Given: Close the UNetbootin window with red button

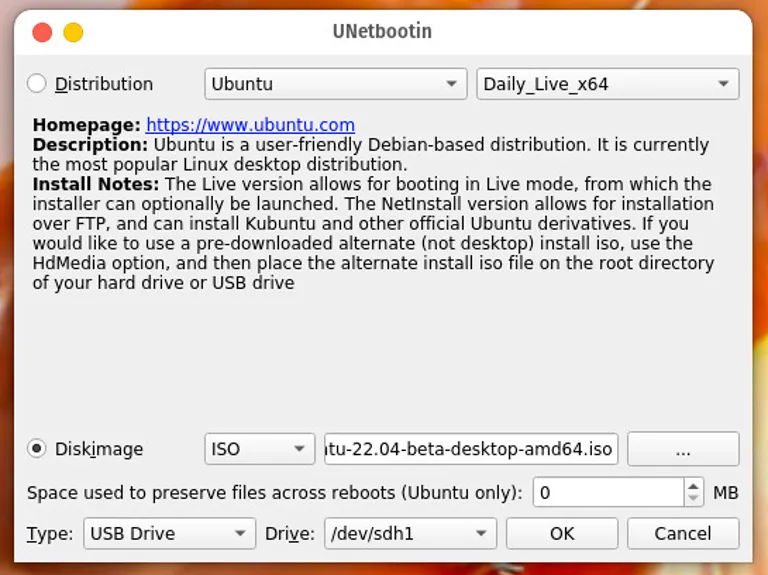Looking at the screenshot, I should pyautogui.click(x=42, y=32).
